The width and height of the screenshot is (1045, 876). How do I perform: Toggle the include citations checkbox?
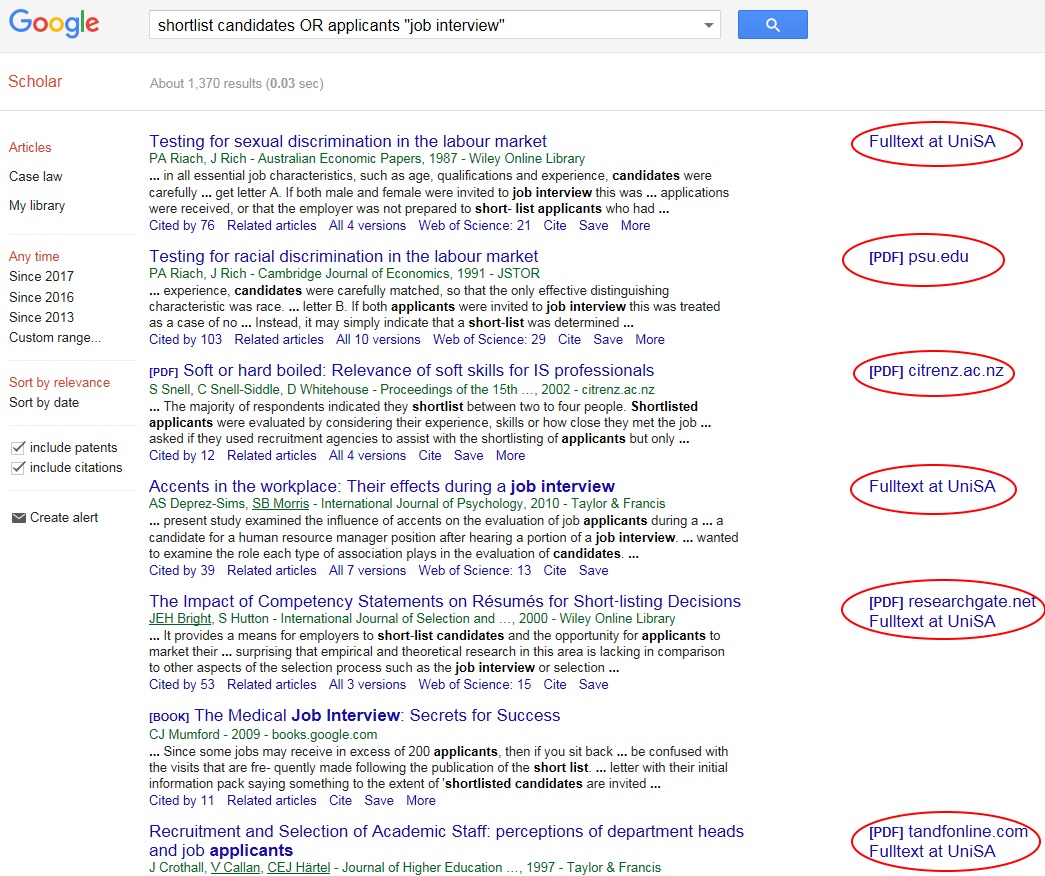(19, 467)
